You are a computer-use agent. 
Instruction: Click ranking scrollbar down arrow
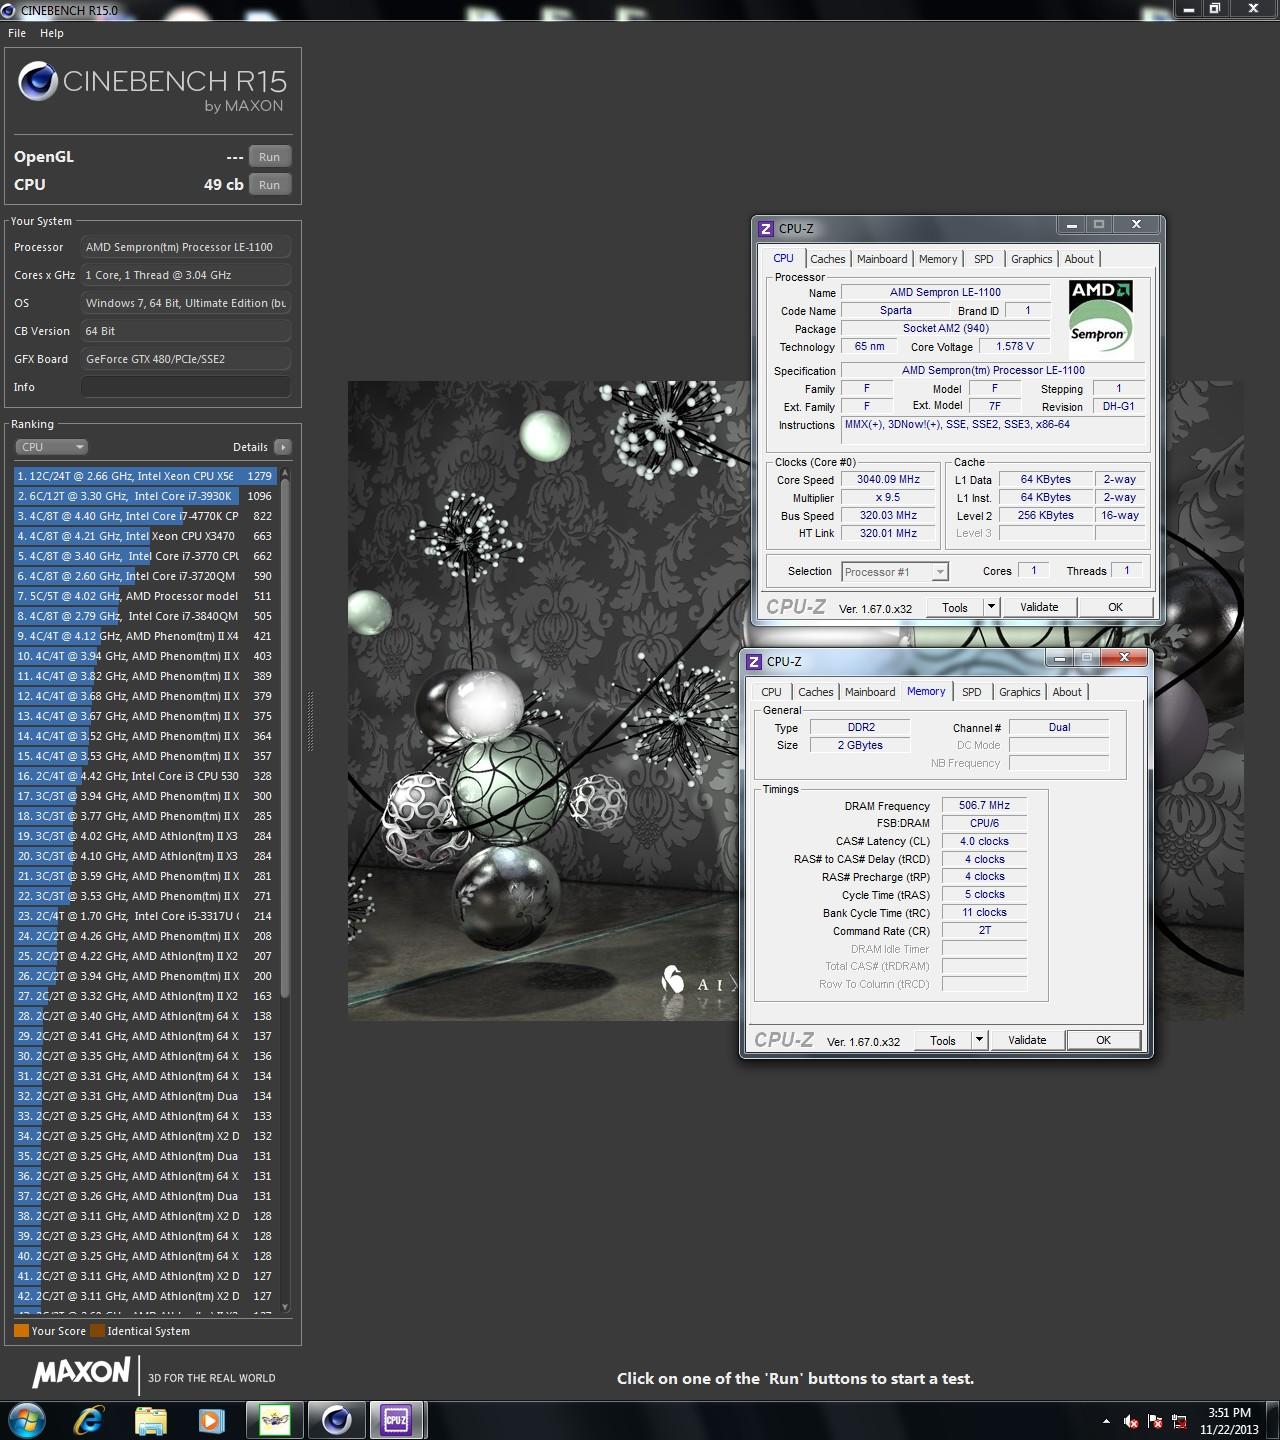coord(285,1307)
